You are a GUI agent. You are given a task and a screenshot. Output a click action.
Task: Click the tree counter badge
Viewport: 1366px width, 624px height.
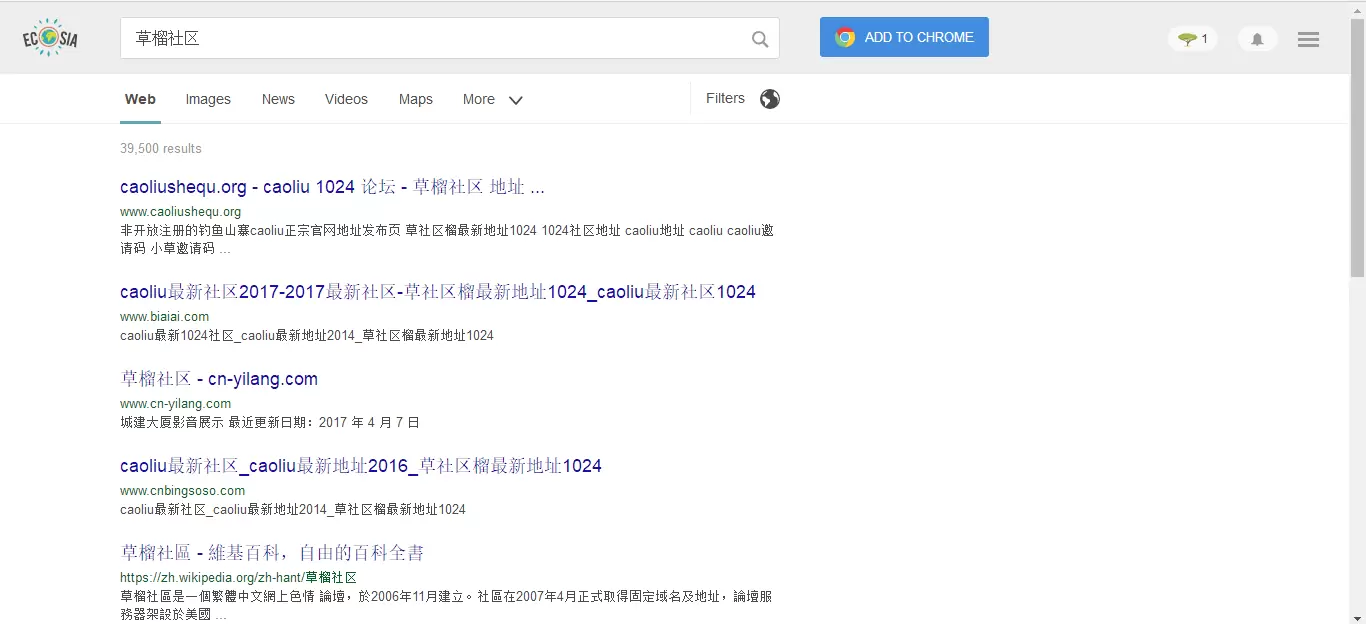1192,39
